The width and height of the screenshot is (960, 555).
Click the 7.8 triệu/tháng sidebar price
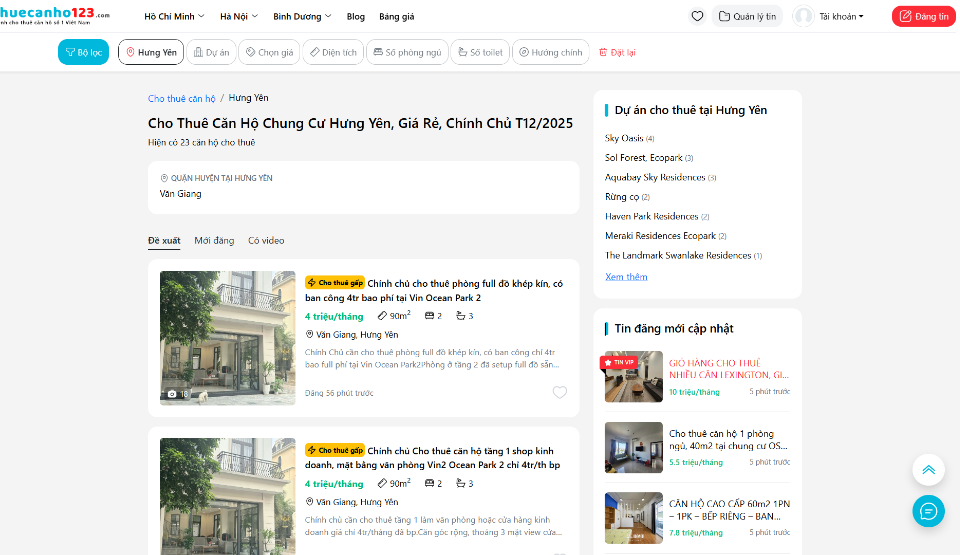(696, 533)
